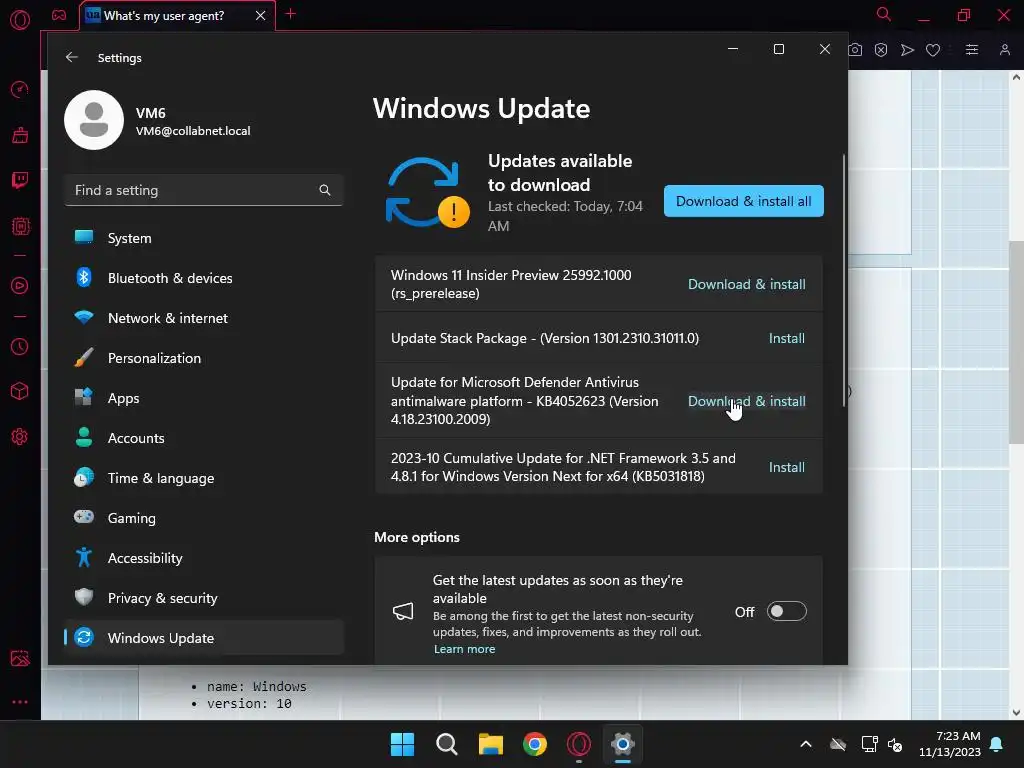1024x768 pixels.
Task: Click Download & install all button
Action: point(743,201)
